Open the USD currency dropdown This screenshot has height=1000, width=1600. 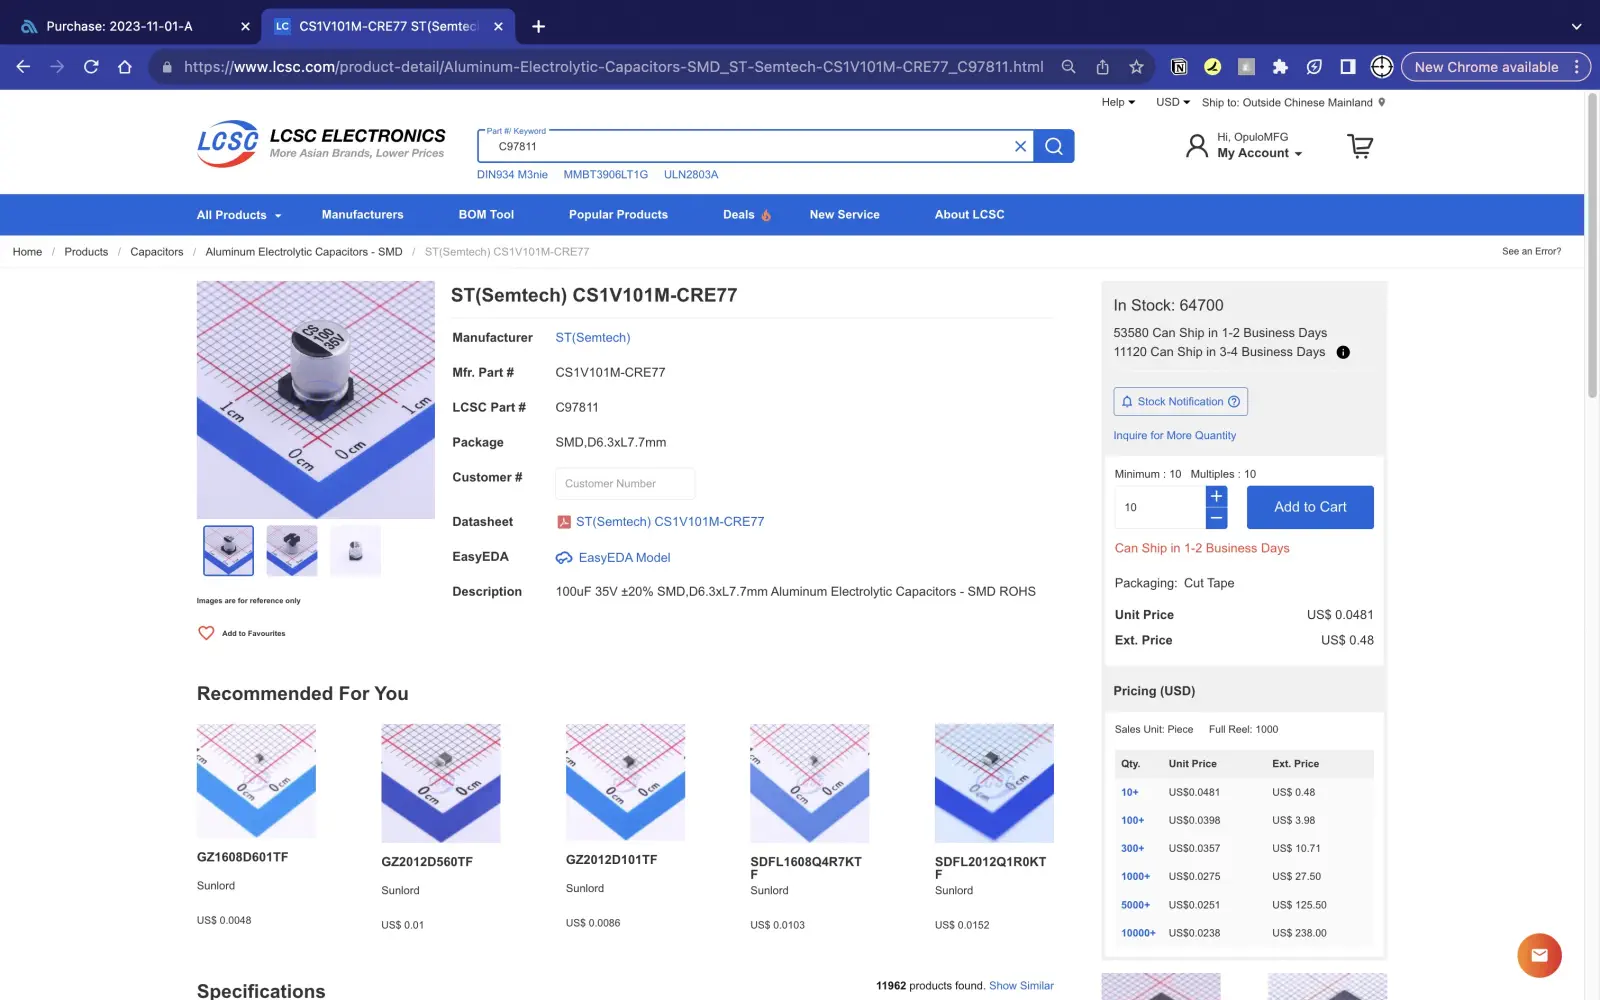(x=1172, y=102)
